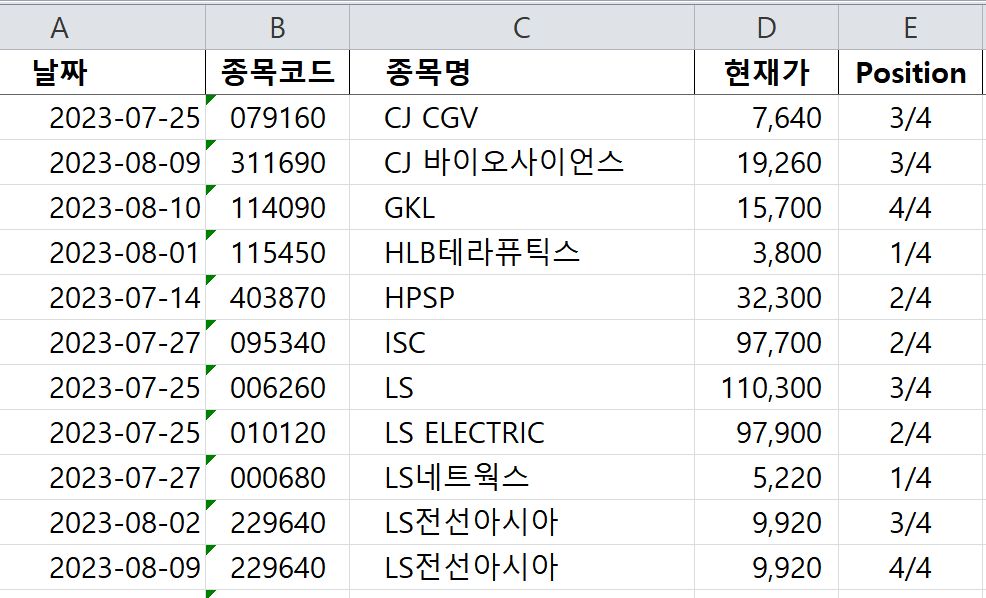Select the CJ 바이오사이언스 cell
Viewport: 986px width, 598px height.
click(x=521, y=162)
